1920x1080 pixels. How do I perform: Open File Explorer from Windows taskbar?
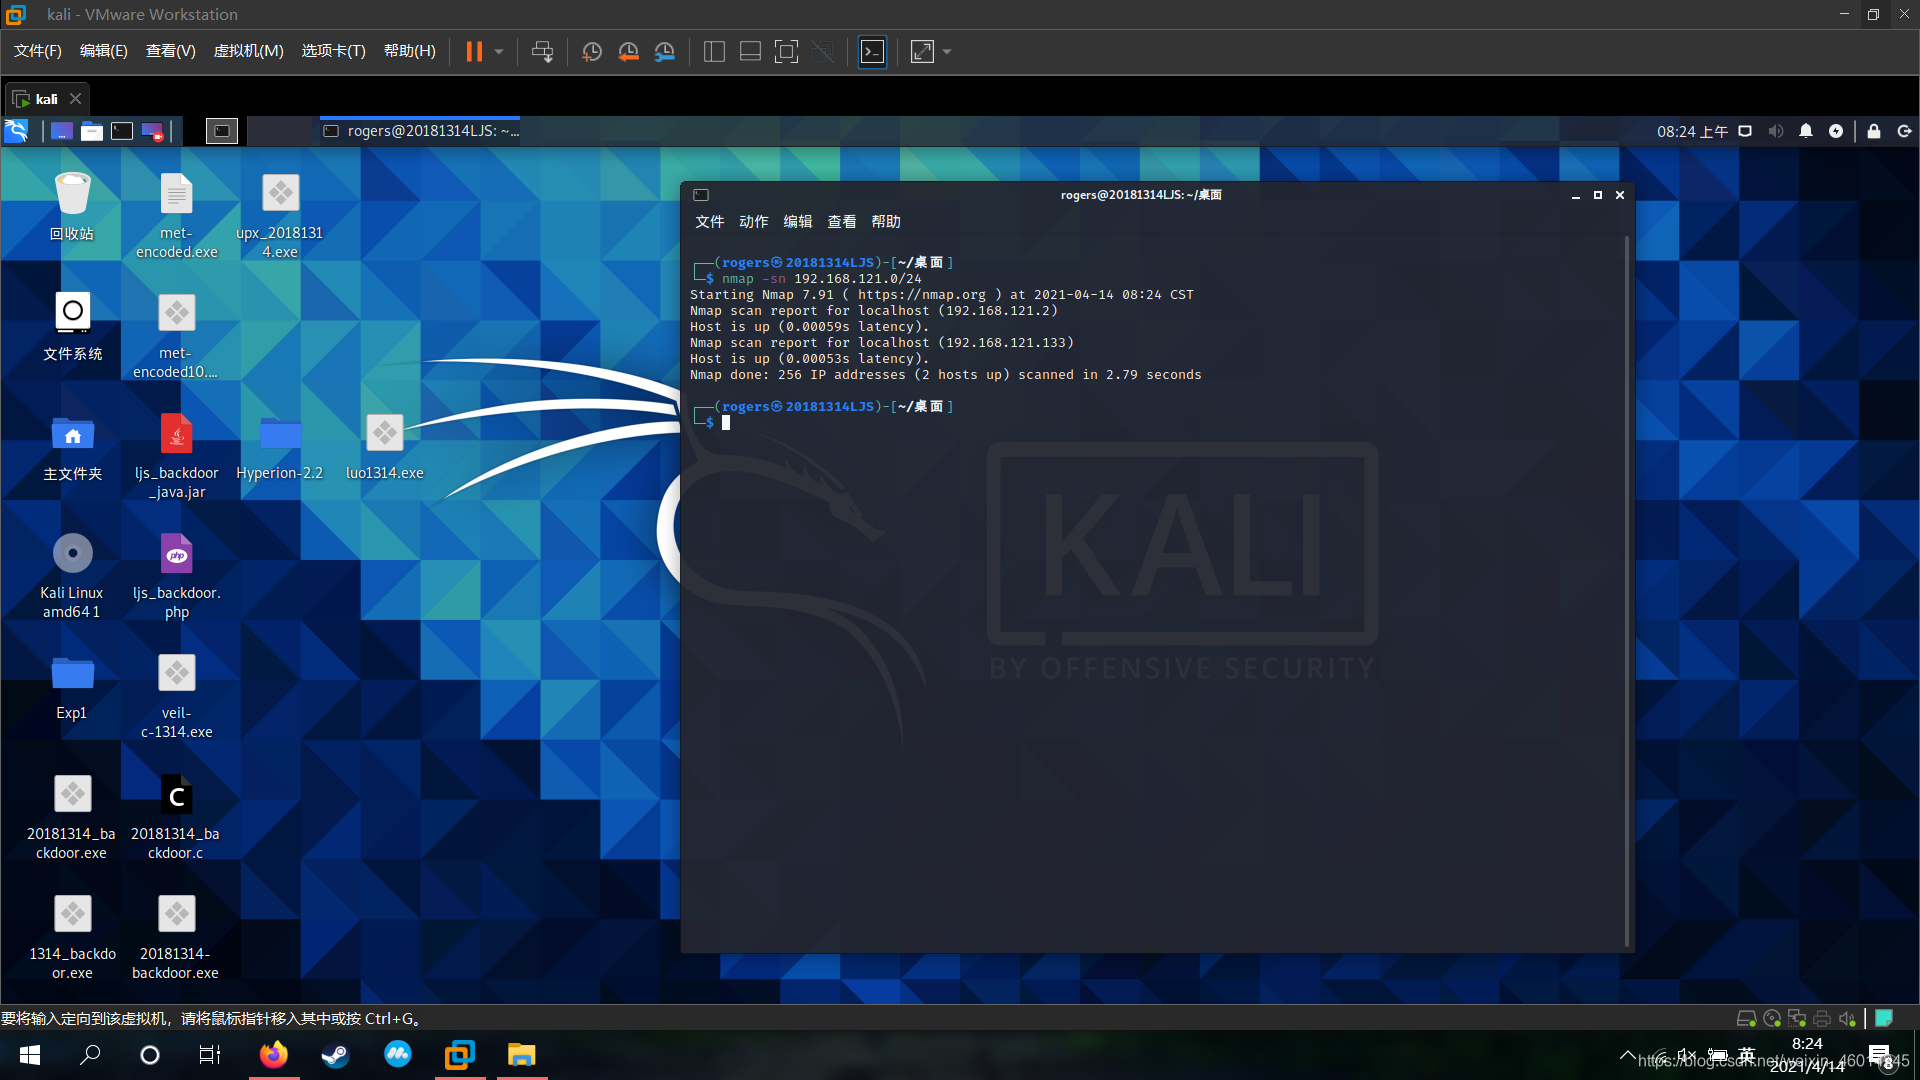(x=521, y=1055)
